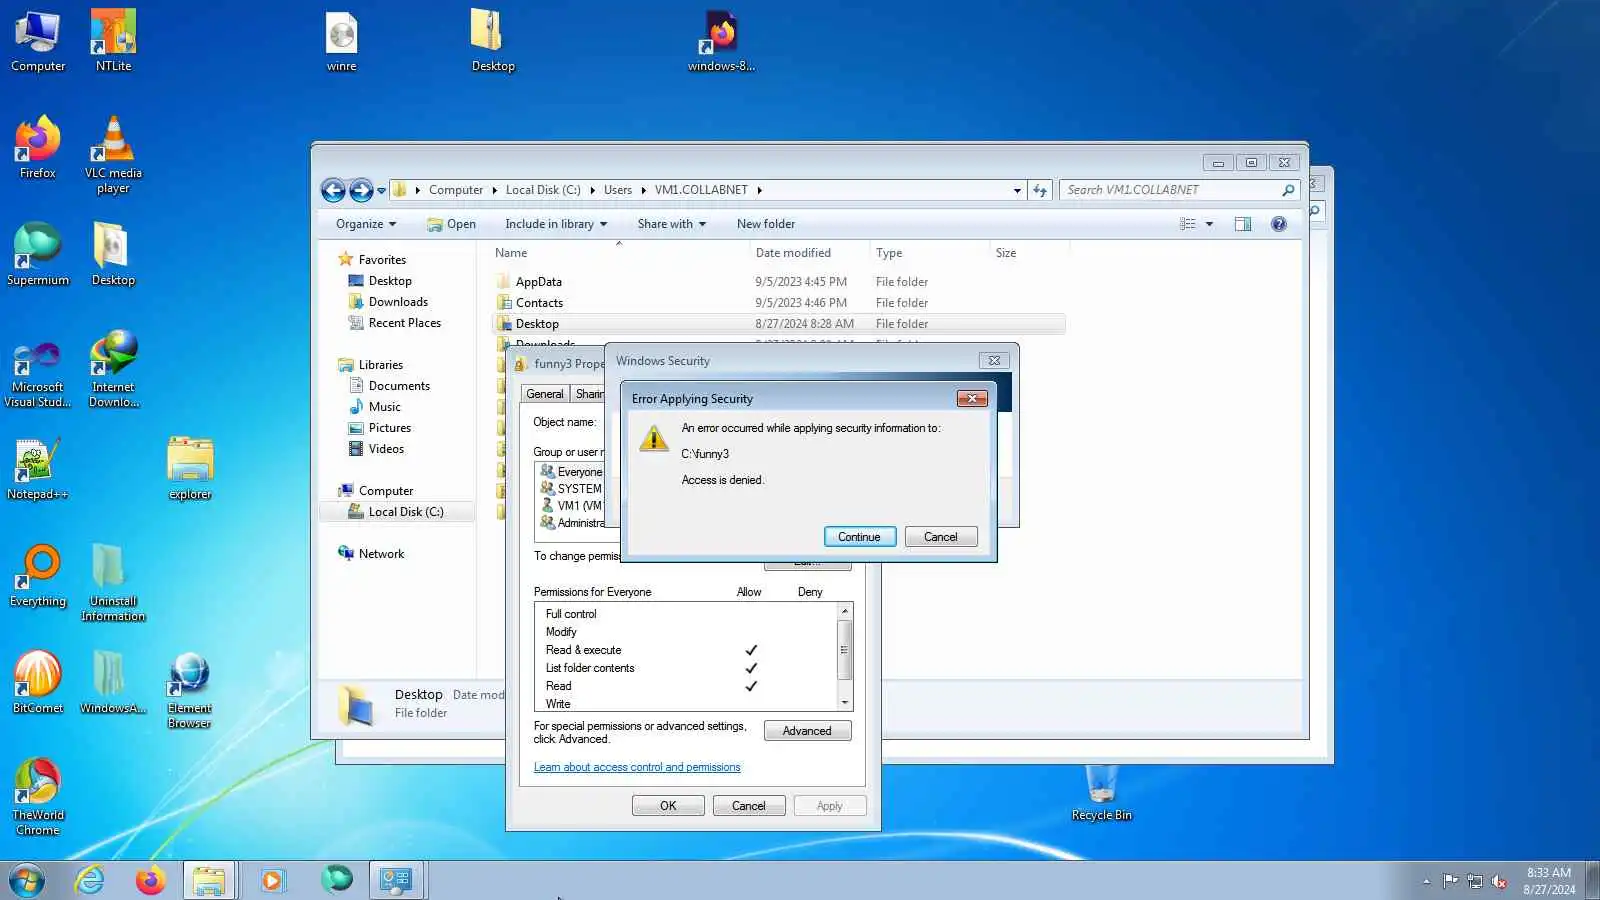Open the taskbar clock showing 8:33 AM
The width and height of the screenshot is (1600, 900).
[x=1549, y=881]
